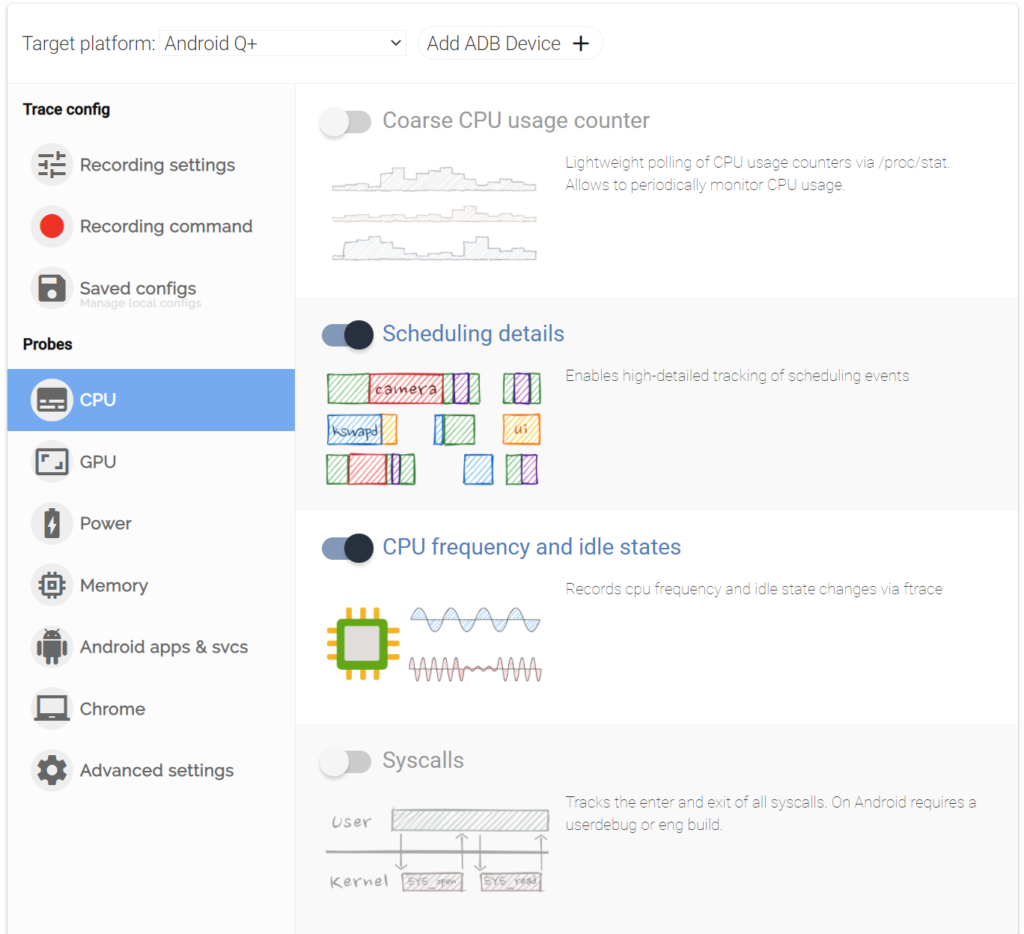Click the red Recording command icon
The width and height of the screenshot is (1024, 934).
click(x=52, y=227)
